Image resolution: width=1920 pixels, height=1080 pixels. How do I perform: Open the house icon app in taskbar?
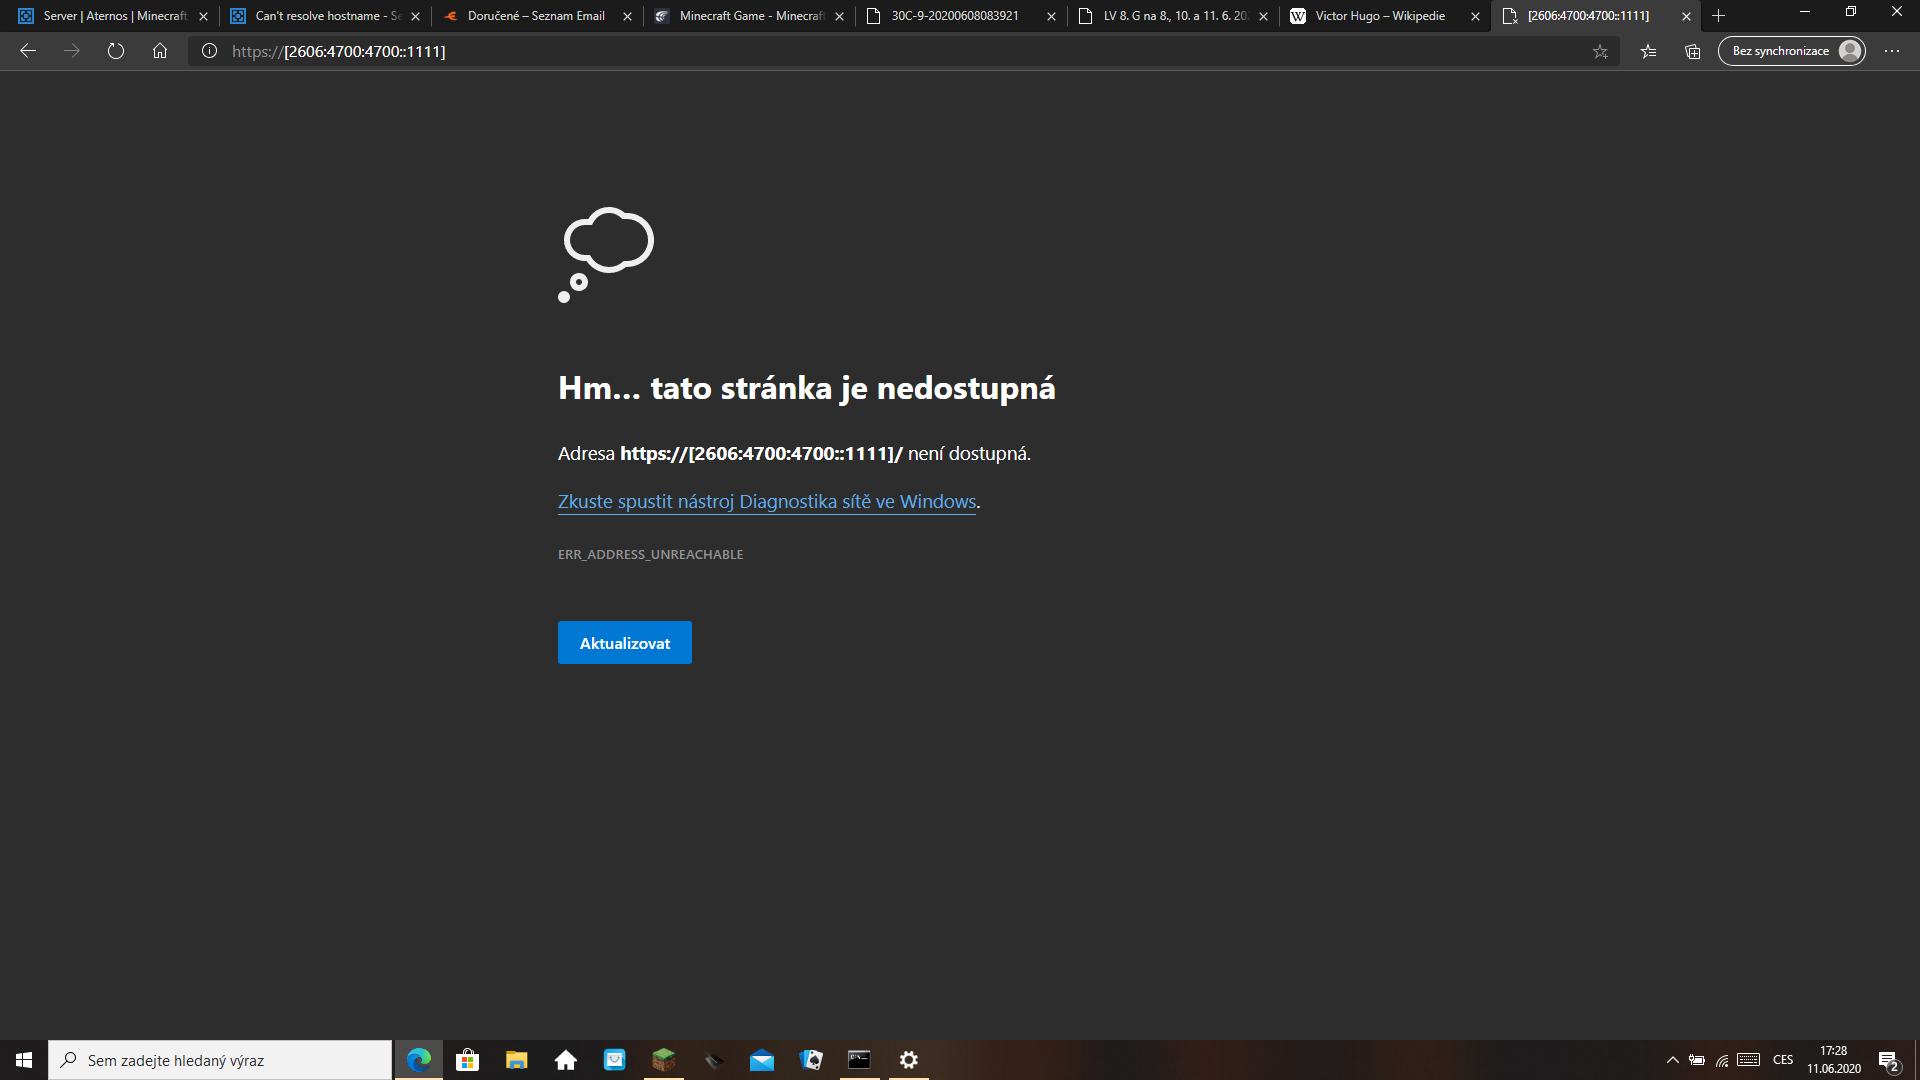566,1060
